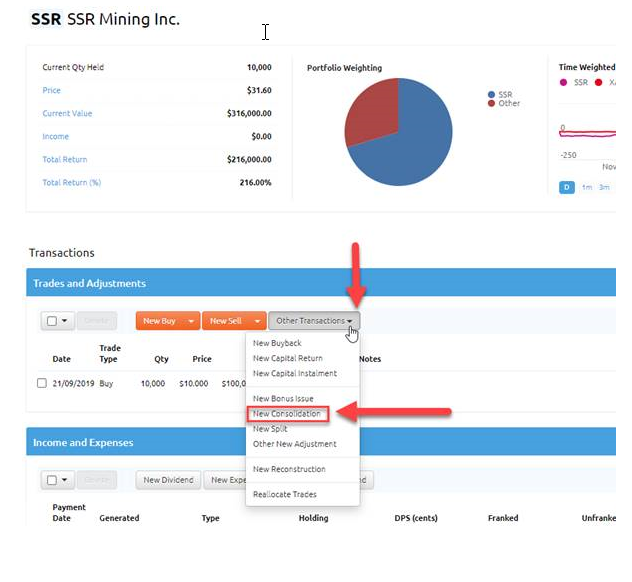632x582 pixels.
Task: Click Payment Date column header
Action: [69, 513]
